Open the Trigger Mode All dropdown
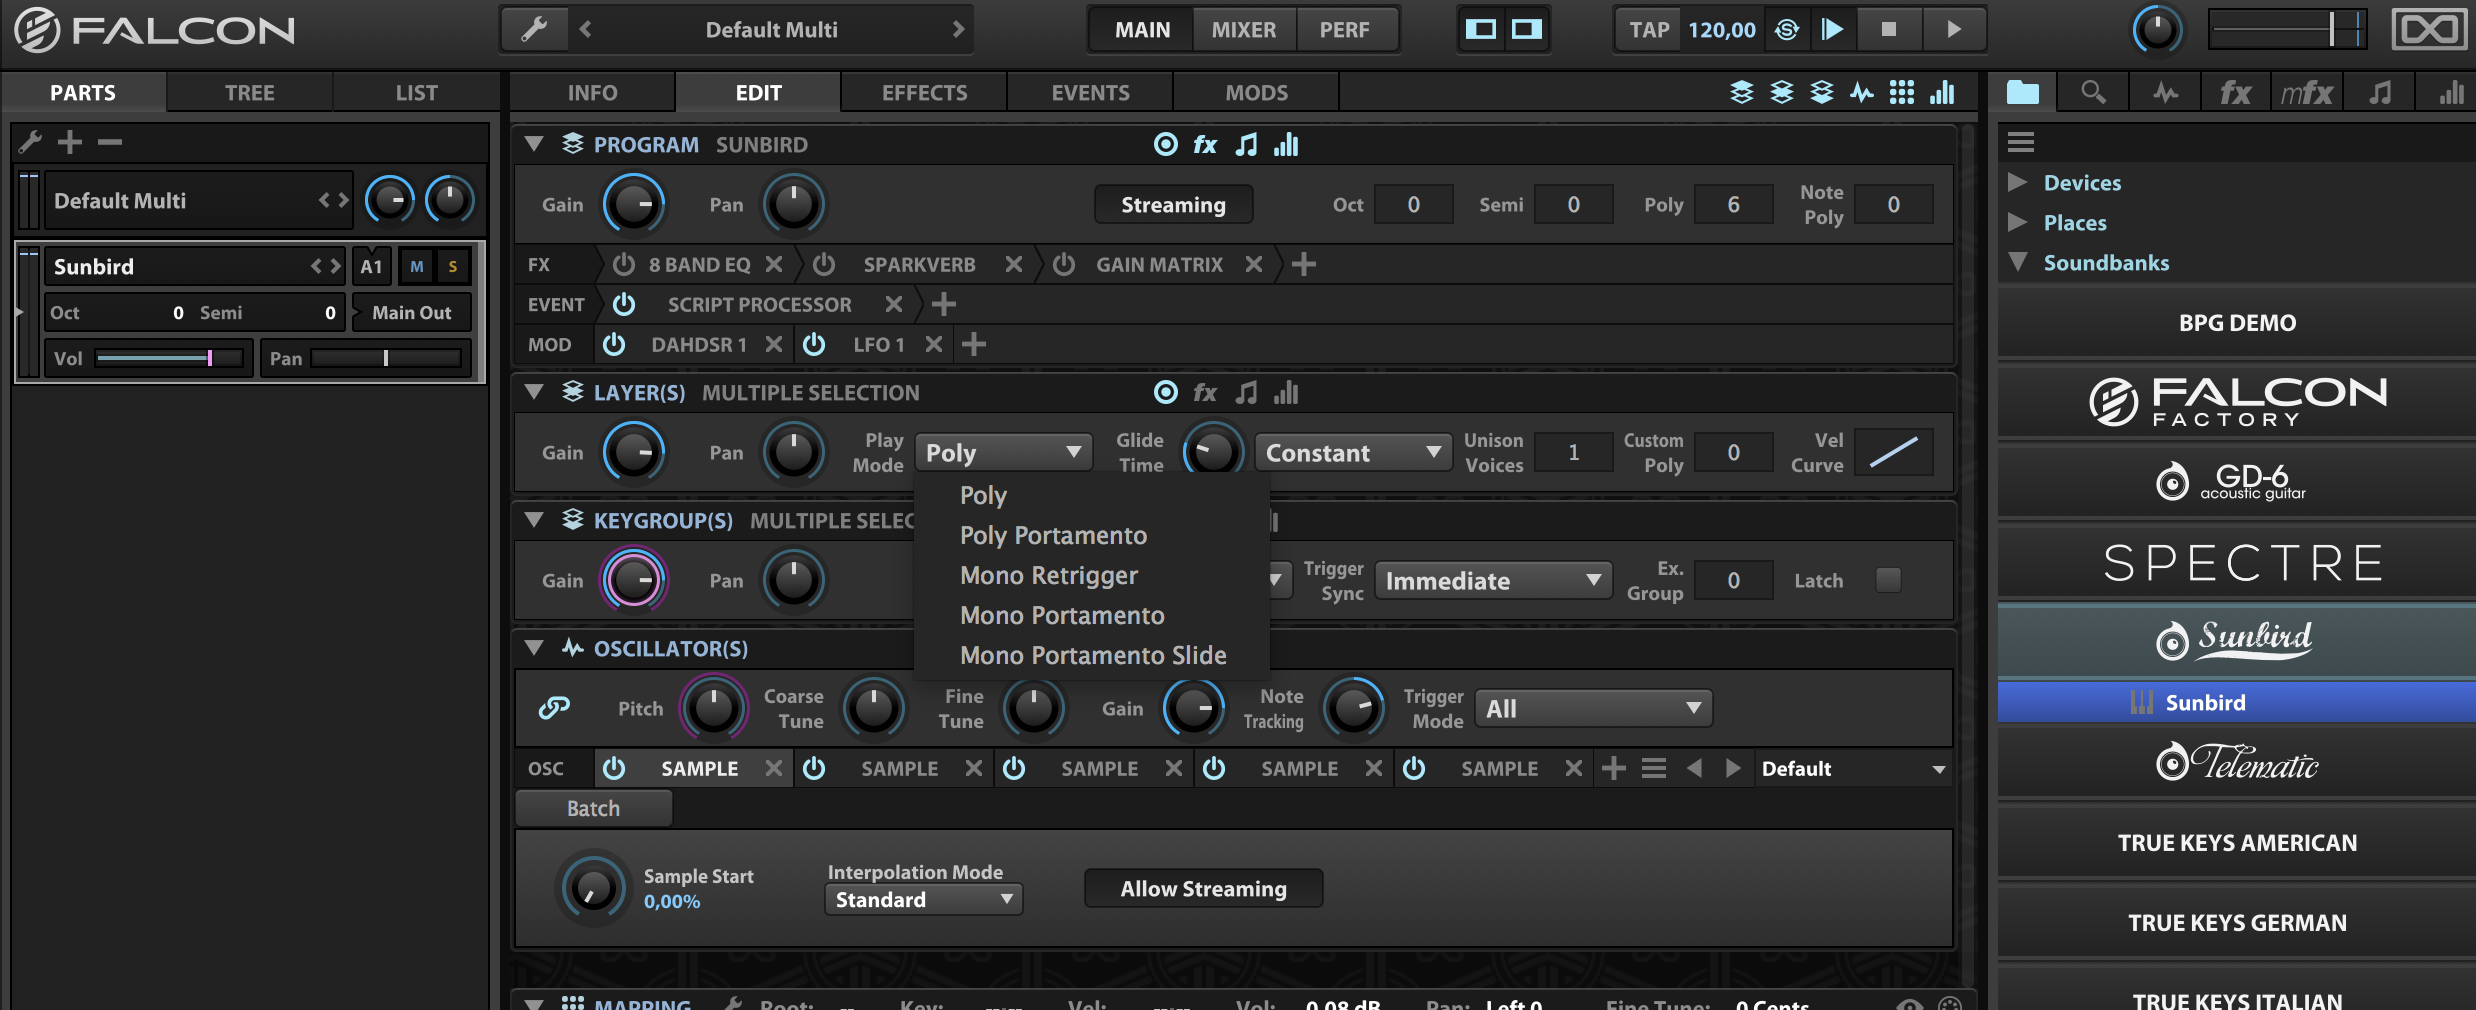This screenshot has width=2476, height=1010. [1593, 709]
